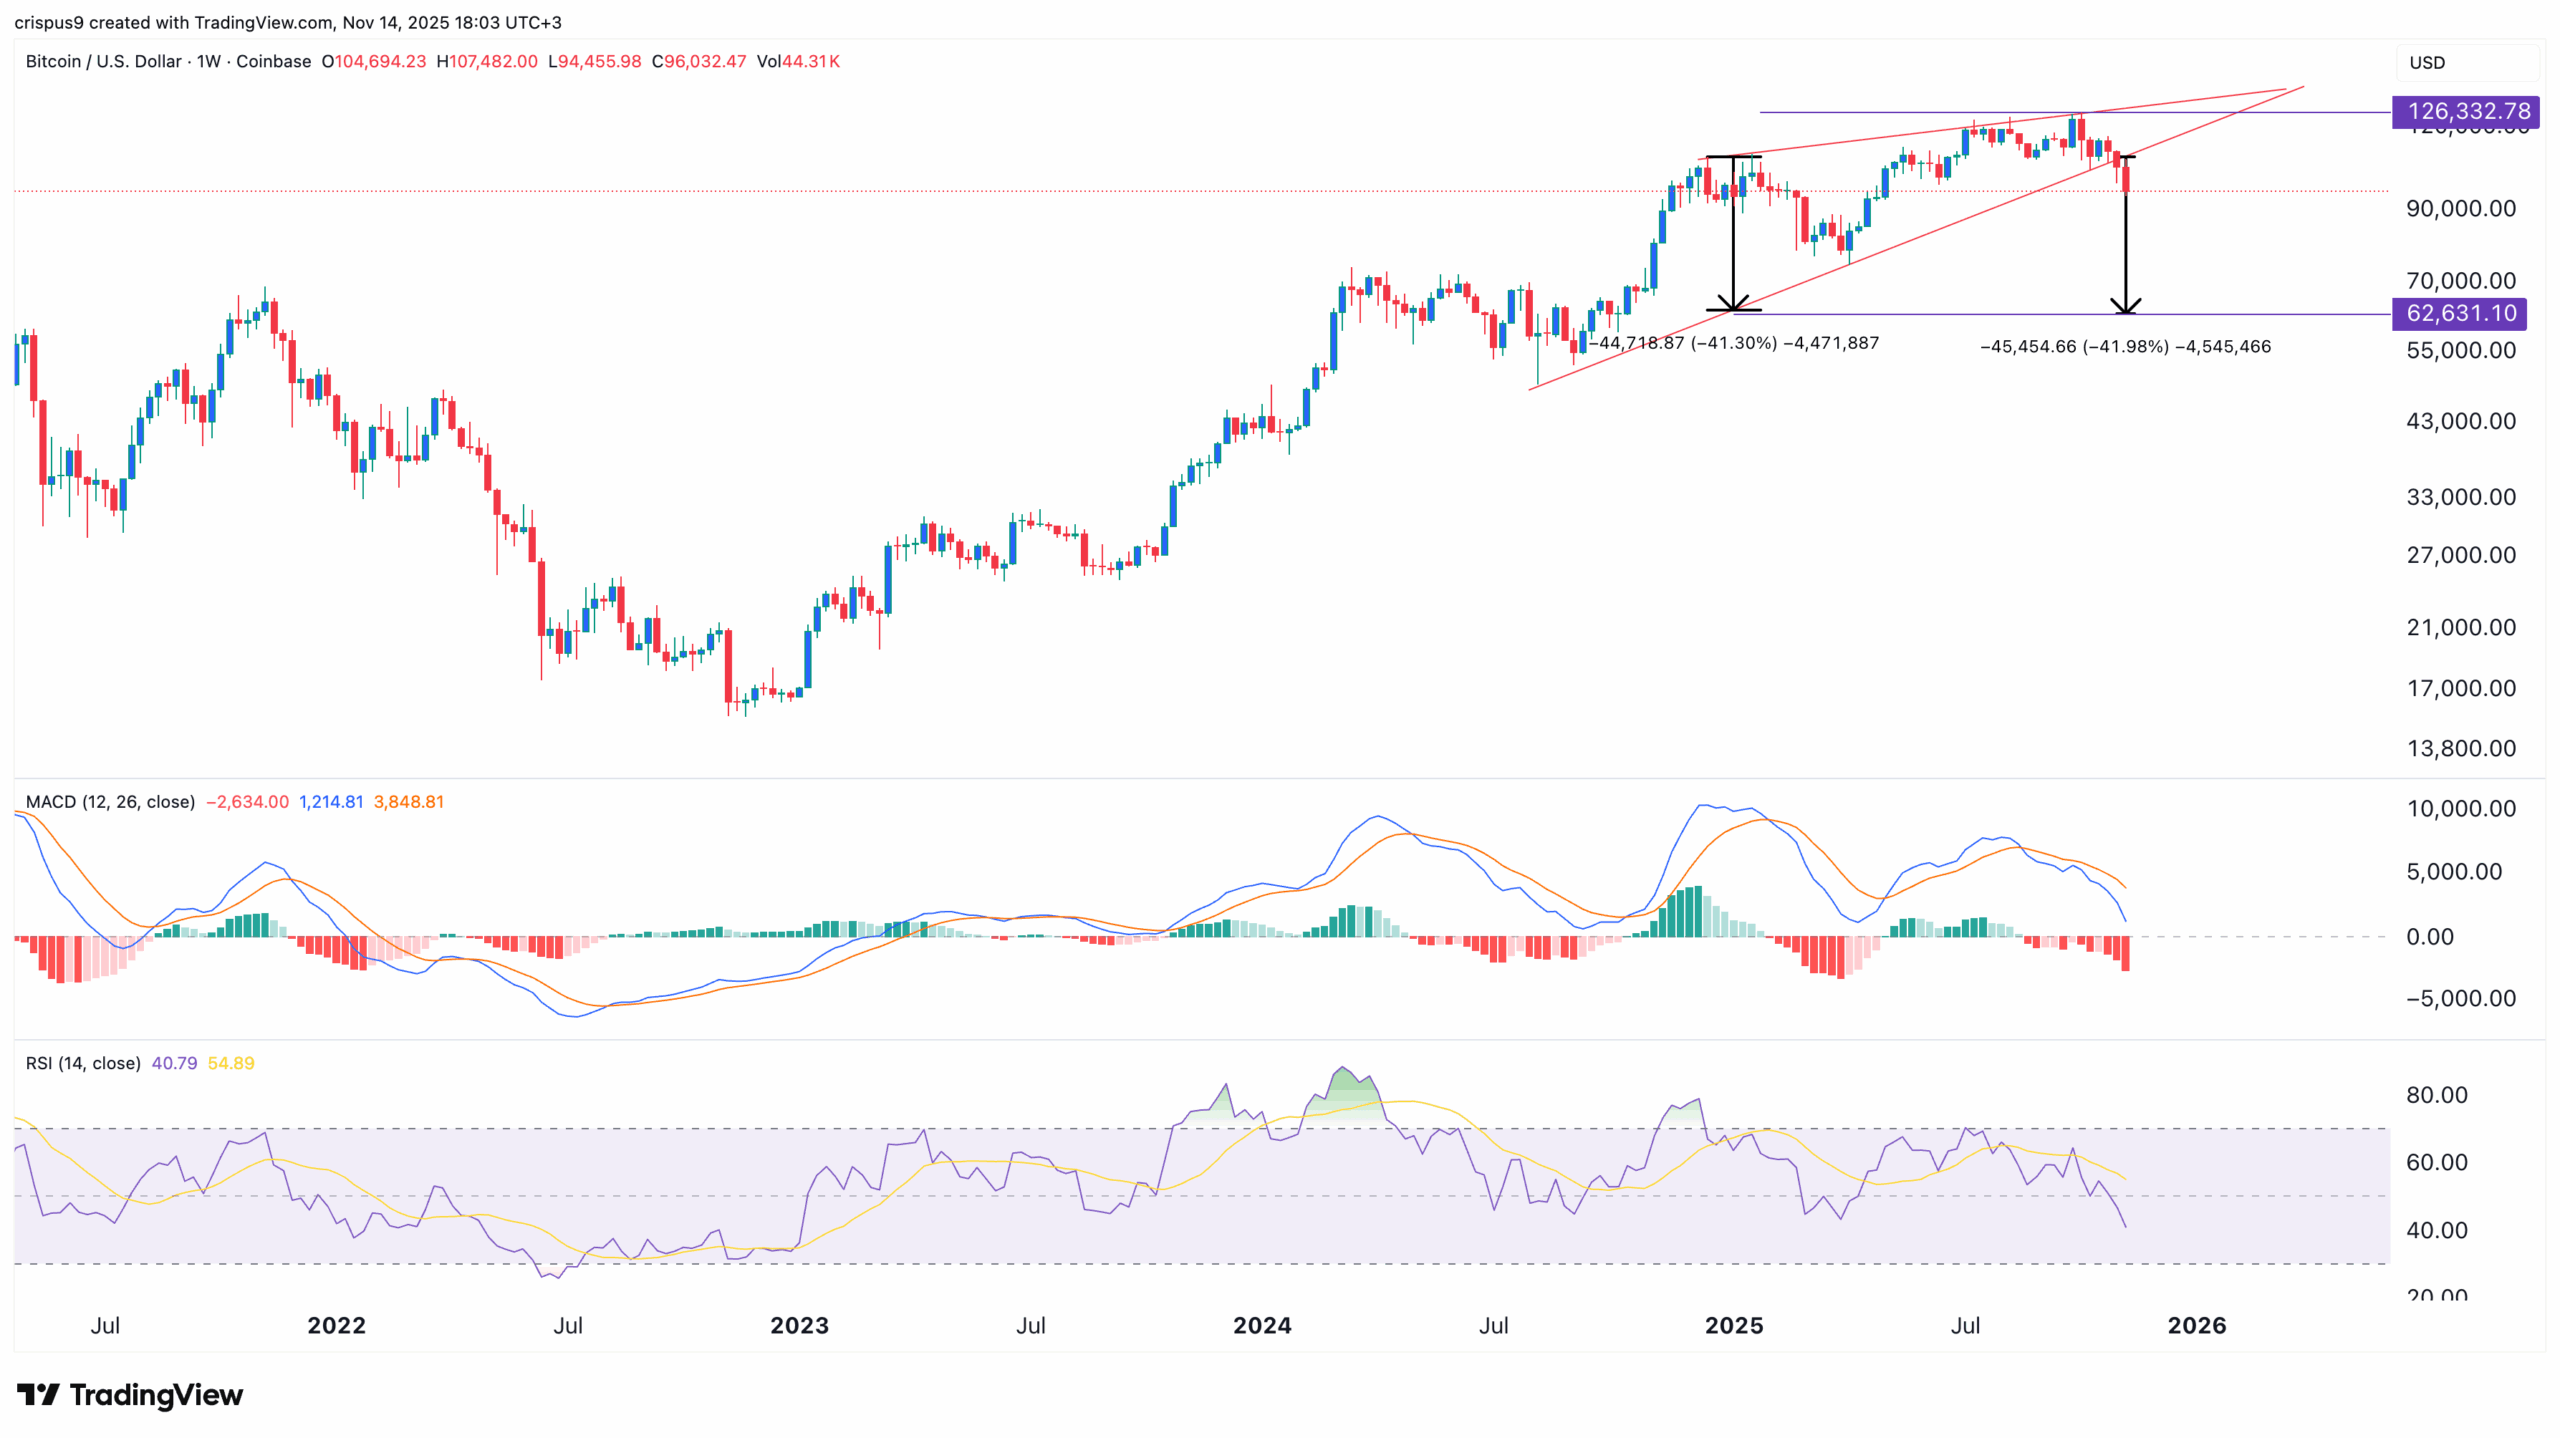This screenshot has height=1438, width=2560.
Task: Select the close value 96,032.47 in the legend
Action: (698, 61)
